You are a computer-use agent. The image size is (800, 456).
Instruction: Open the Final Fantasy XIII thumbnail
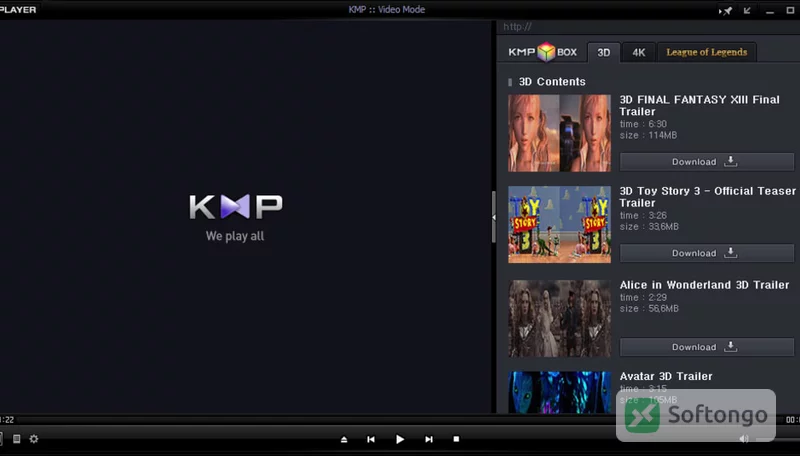point(559,133)
